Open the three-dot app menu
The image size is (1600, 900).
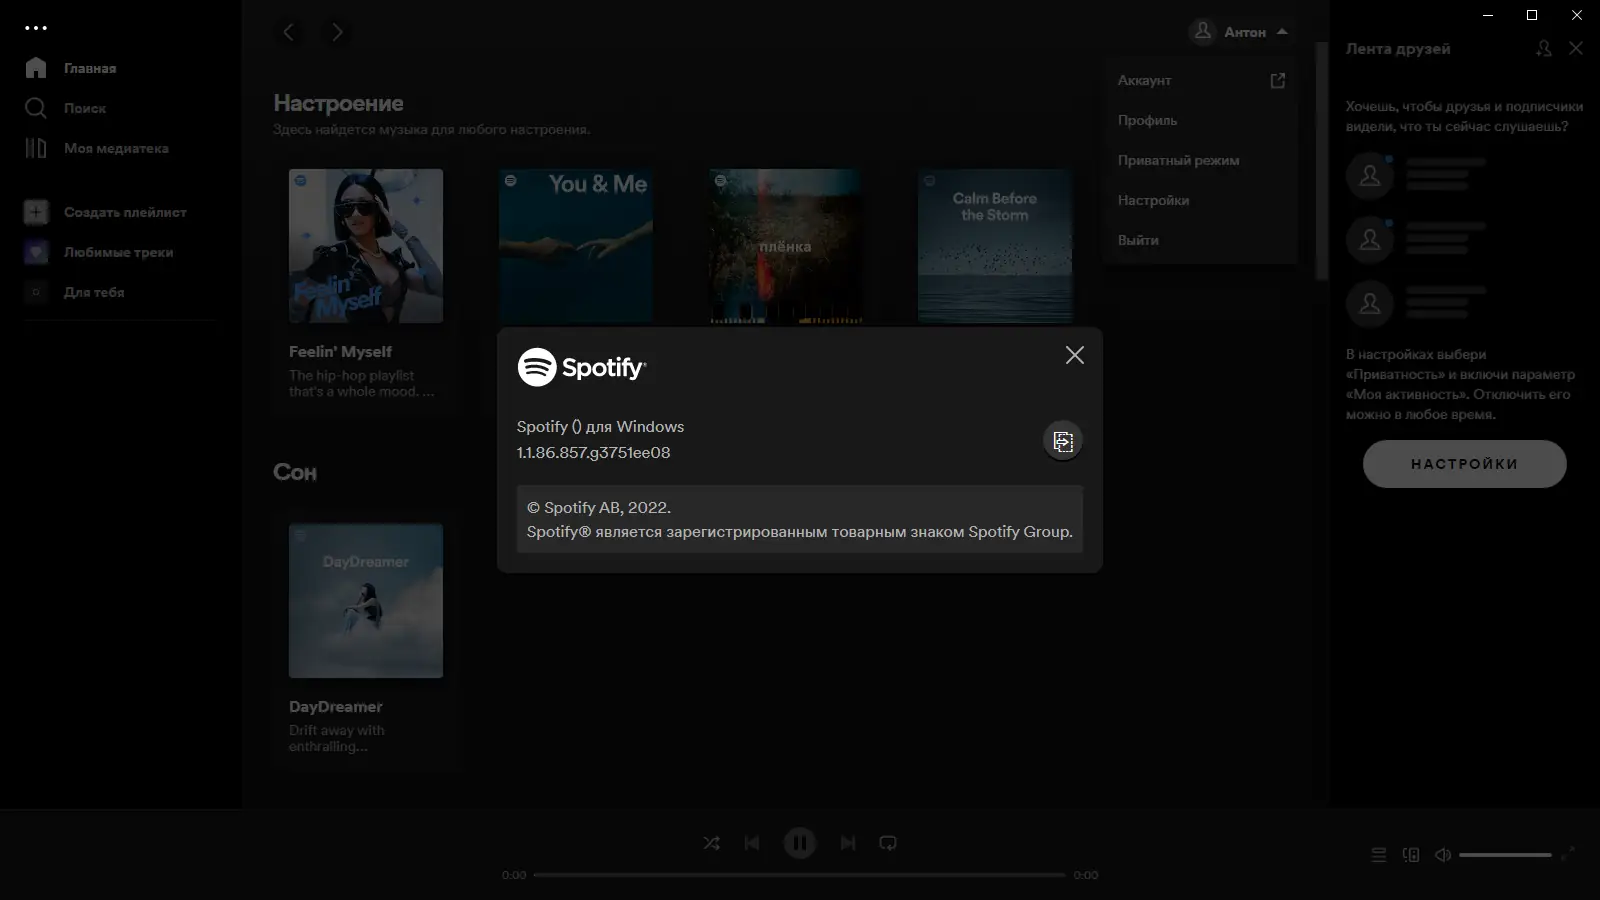[x=36, y=28]
